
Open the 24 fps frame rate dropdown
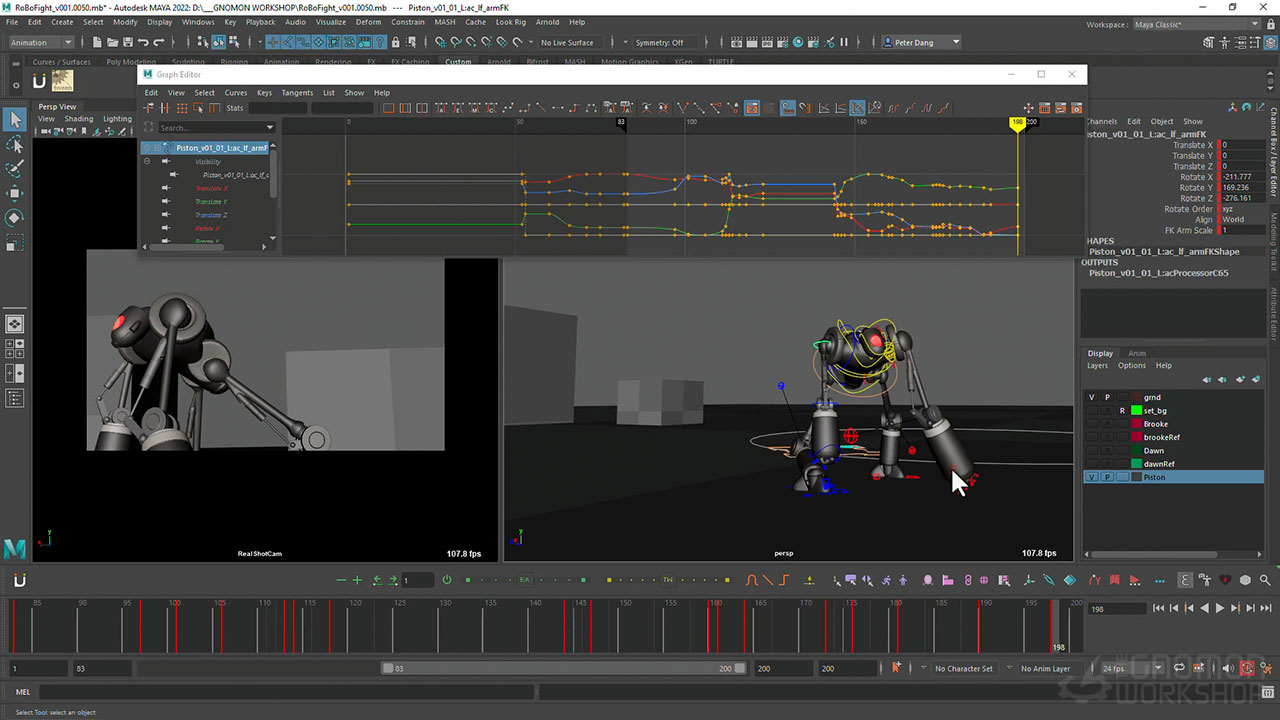point(1127,668)
